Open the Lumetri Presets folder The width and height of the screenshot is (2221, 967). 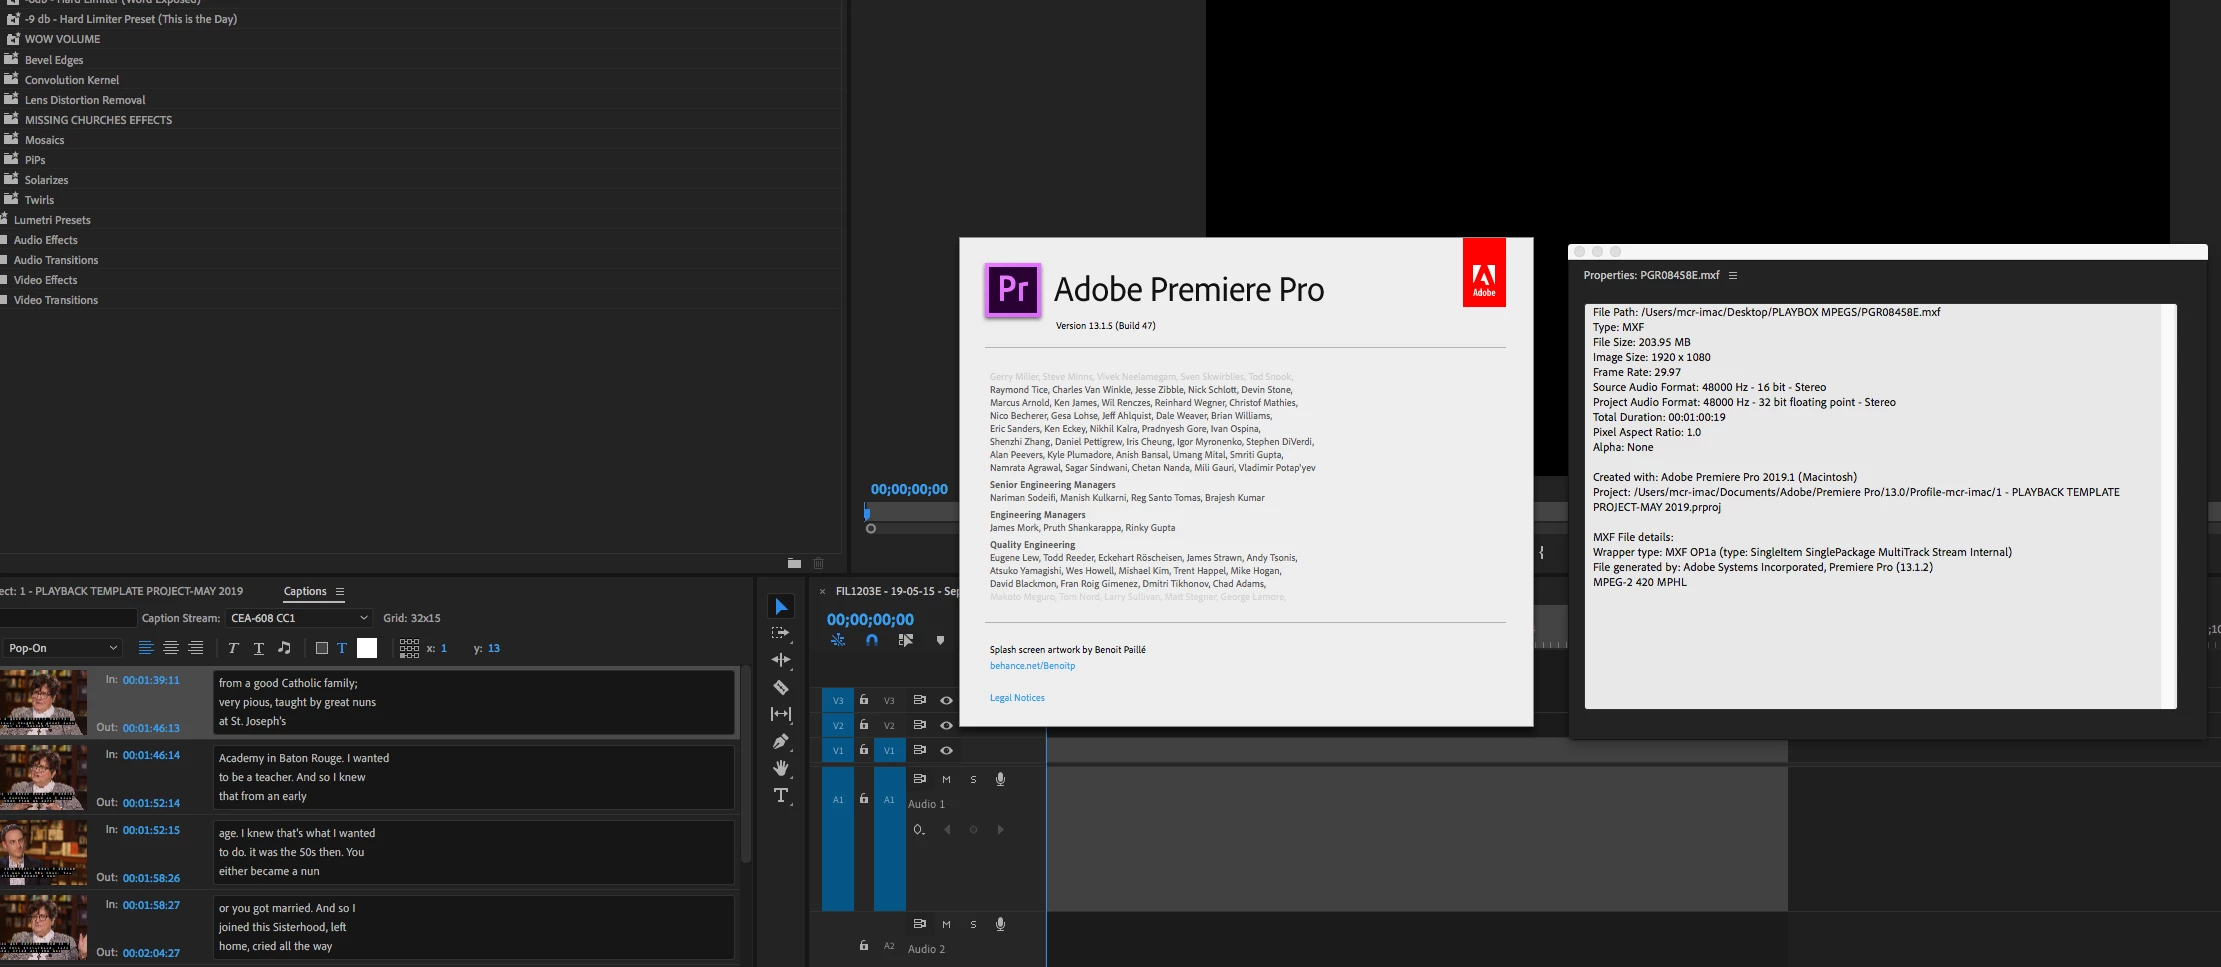[x=52, y=220]
